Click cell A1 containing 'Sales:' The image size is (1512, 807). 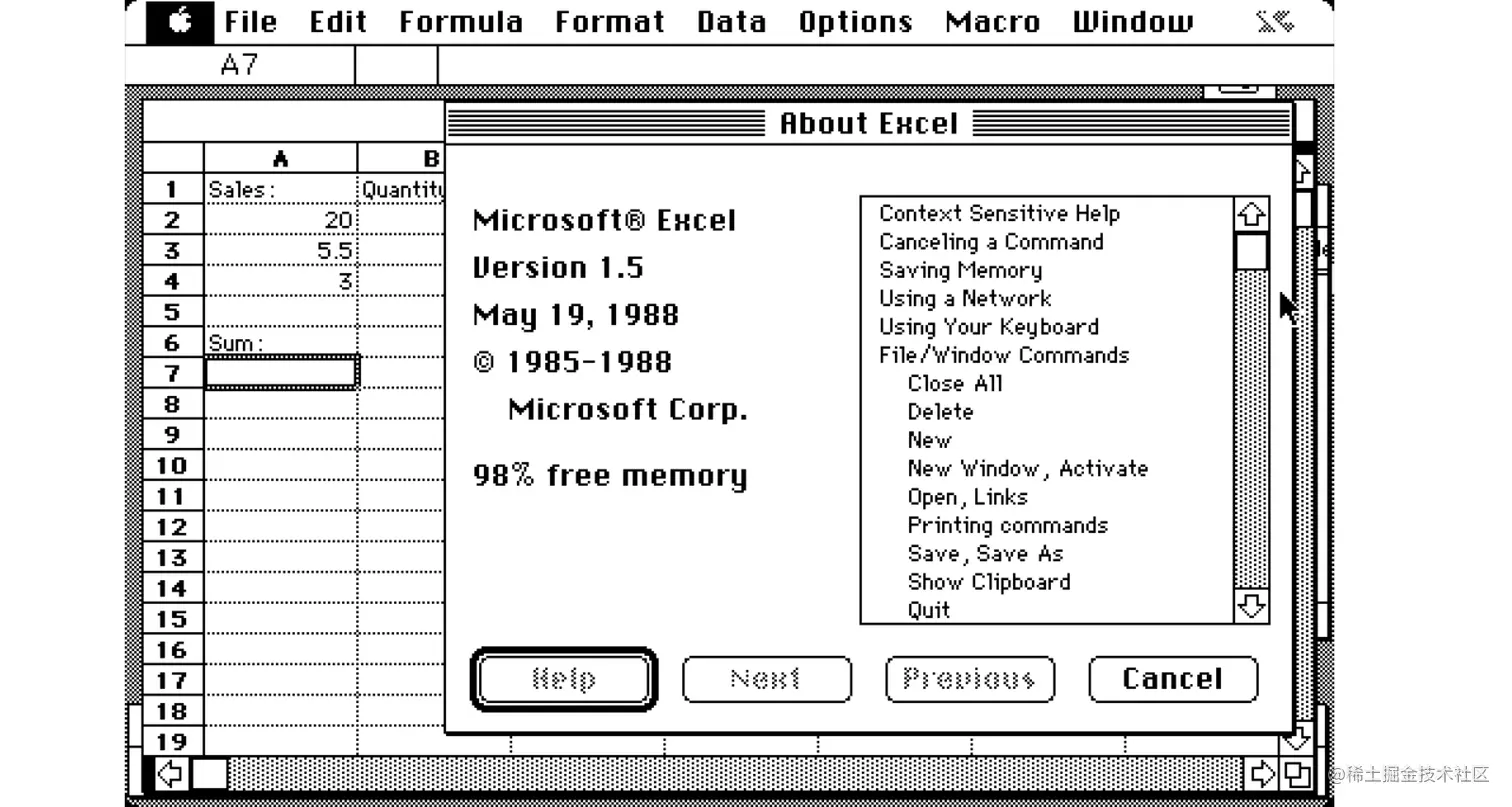click(x=281, y=189)
